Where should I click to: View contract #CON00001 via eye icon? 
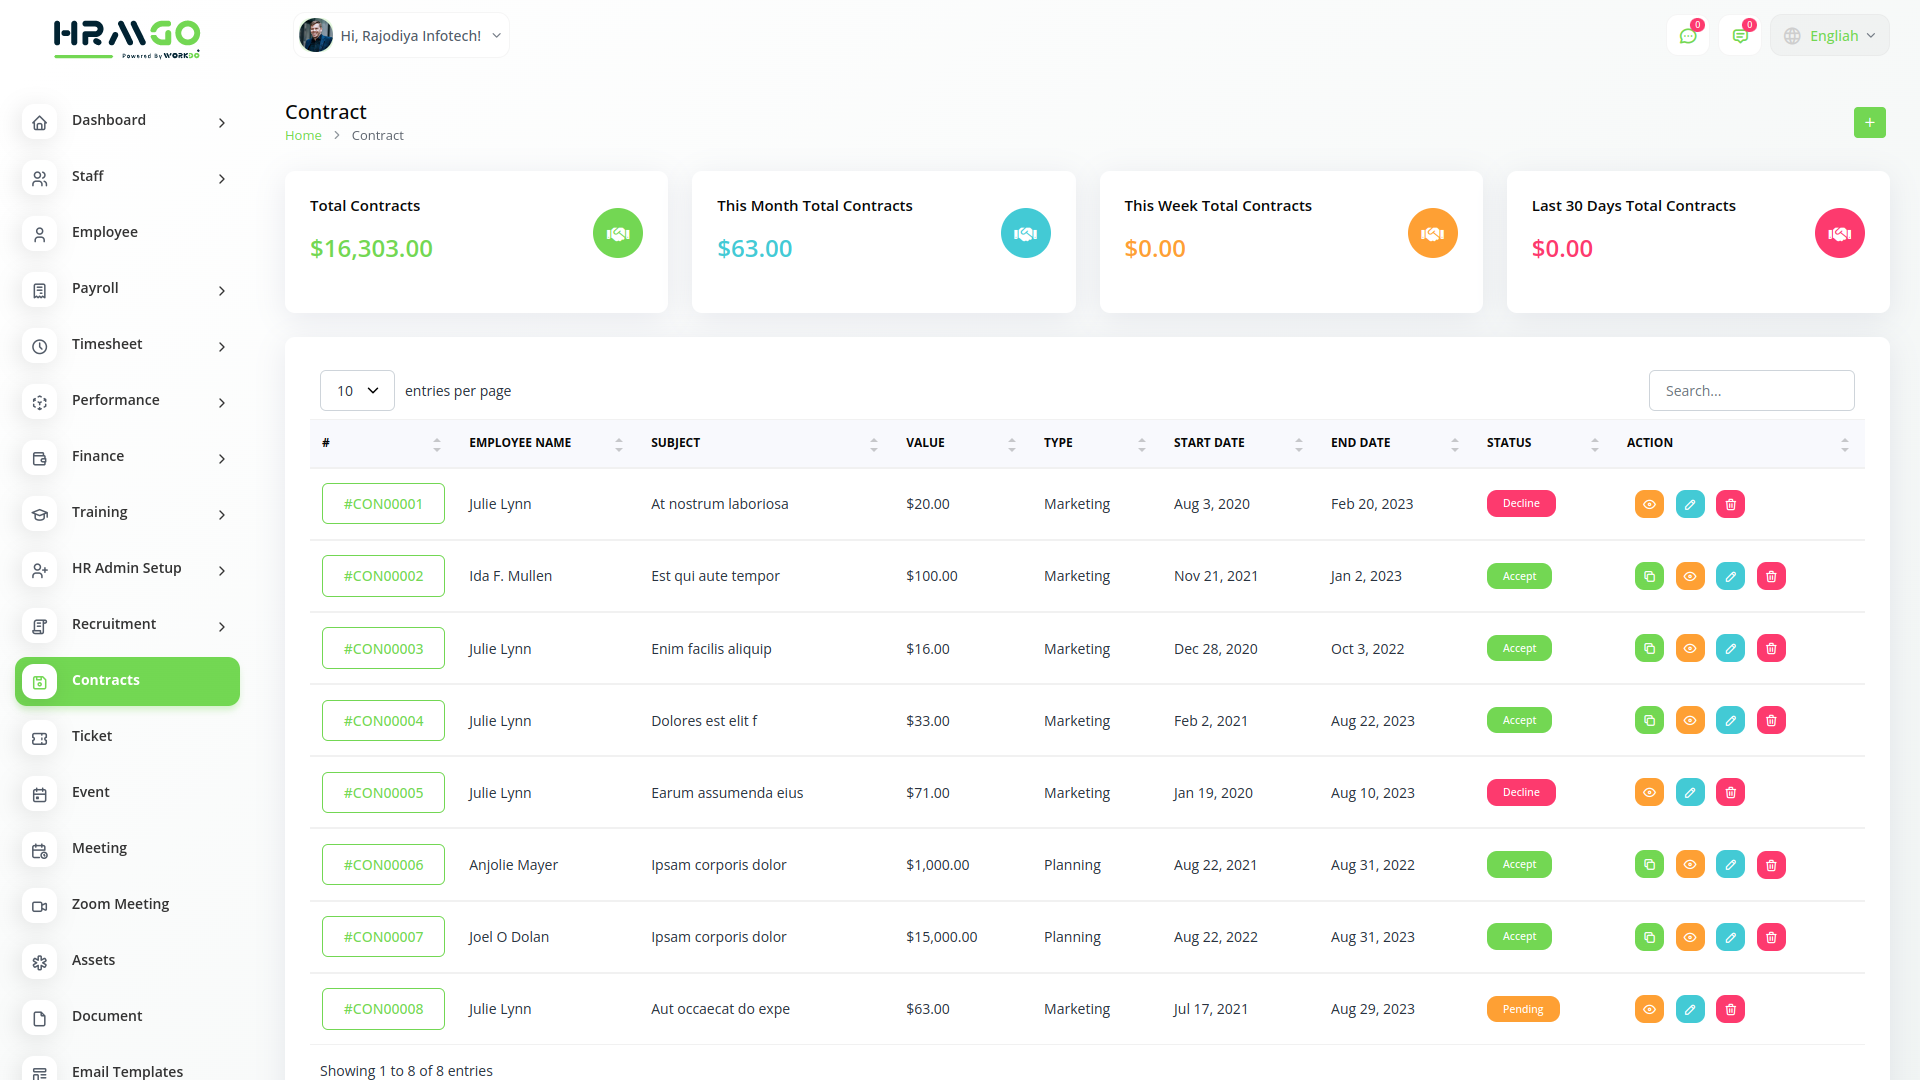coord(1649,504)
